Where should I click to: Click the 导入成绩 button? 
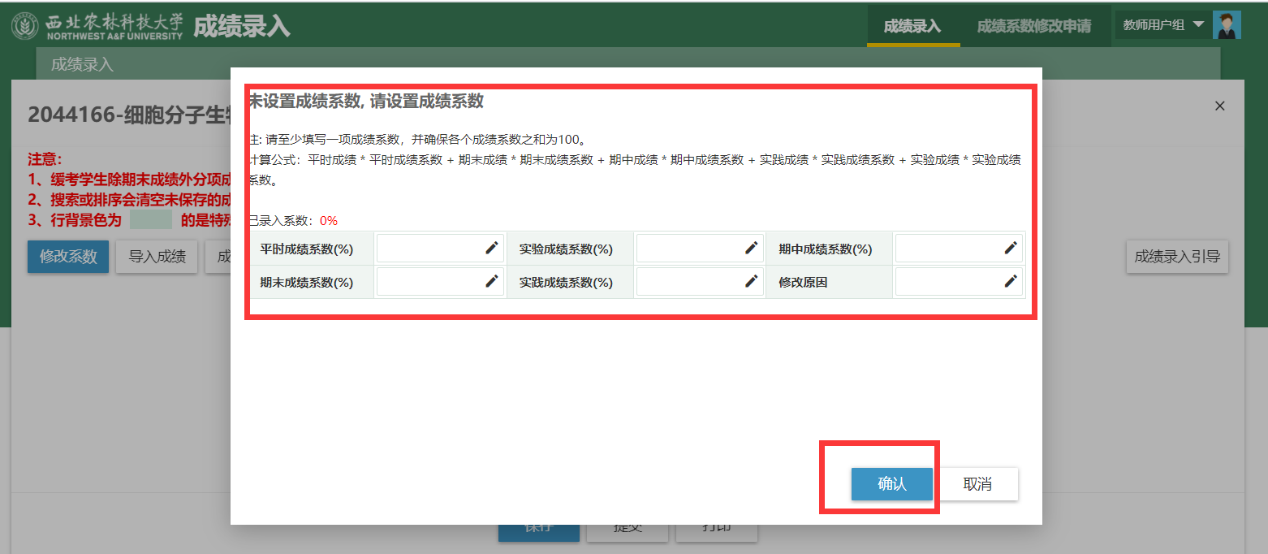157,256
